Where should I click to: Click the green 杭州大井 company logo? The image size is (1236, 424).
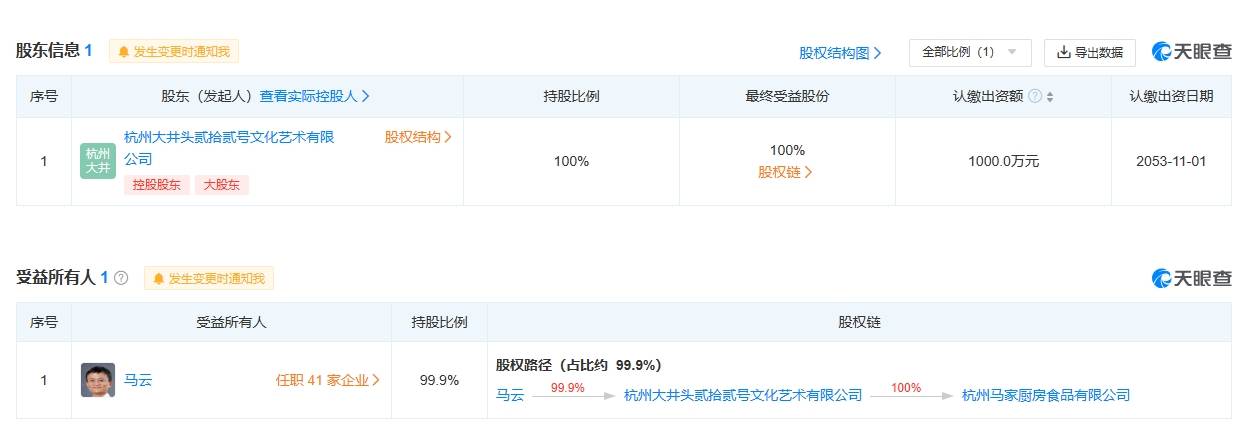click(98, 161)
